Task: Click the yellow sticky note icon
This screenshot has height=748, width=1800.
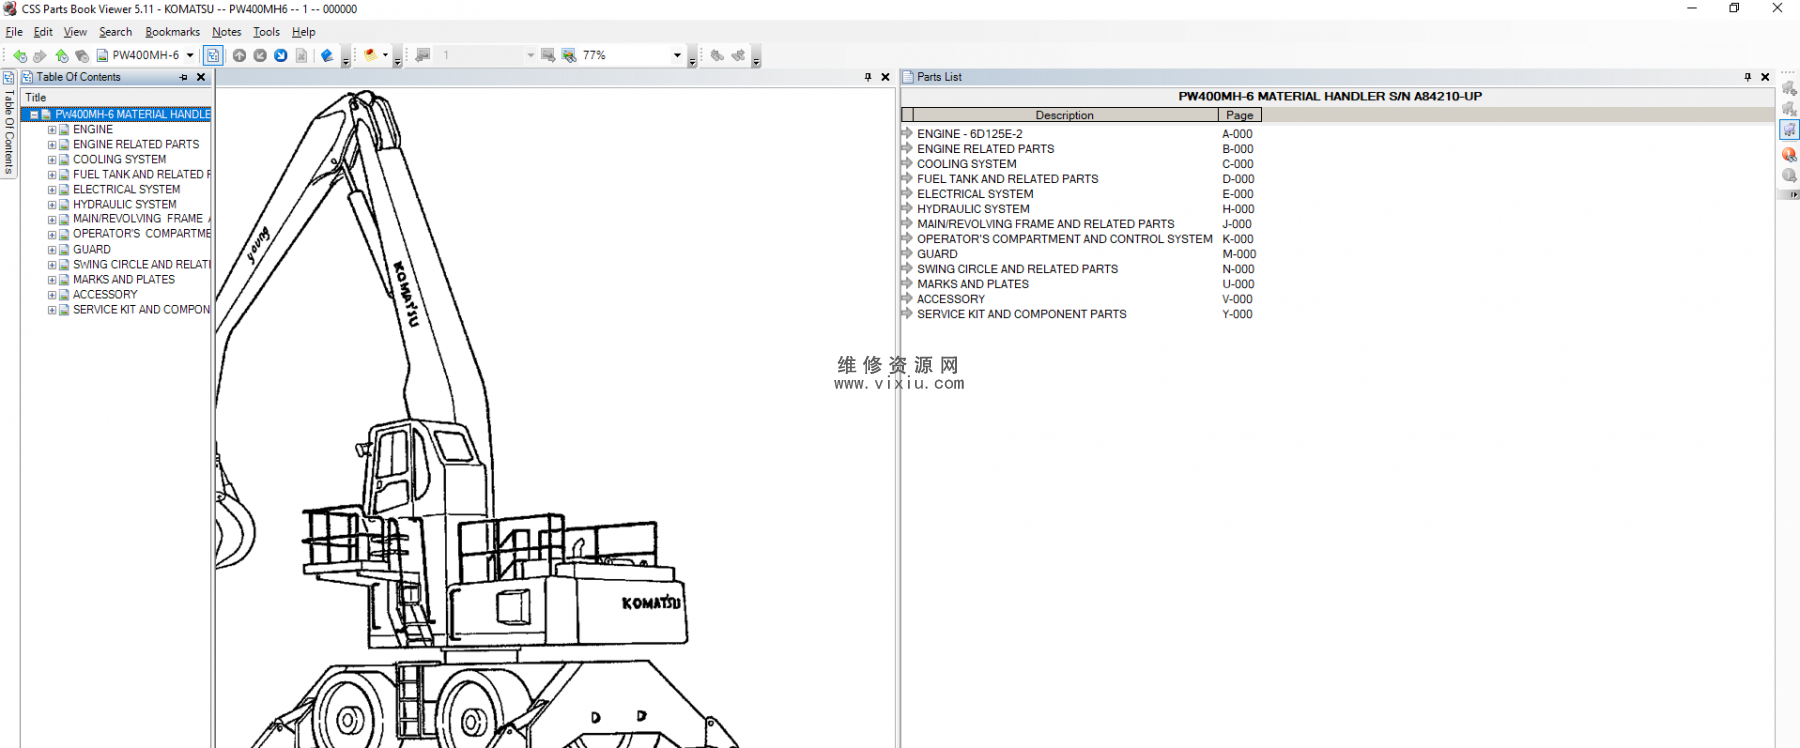Action: tap(371, 56)
